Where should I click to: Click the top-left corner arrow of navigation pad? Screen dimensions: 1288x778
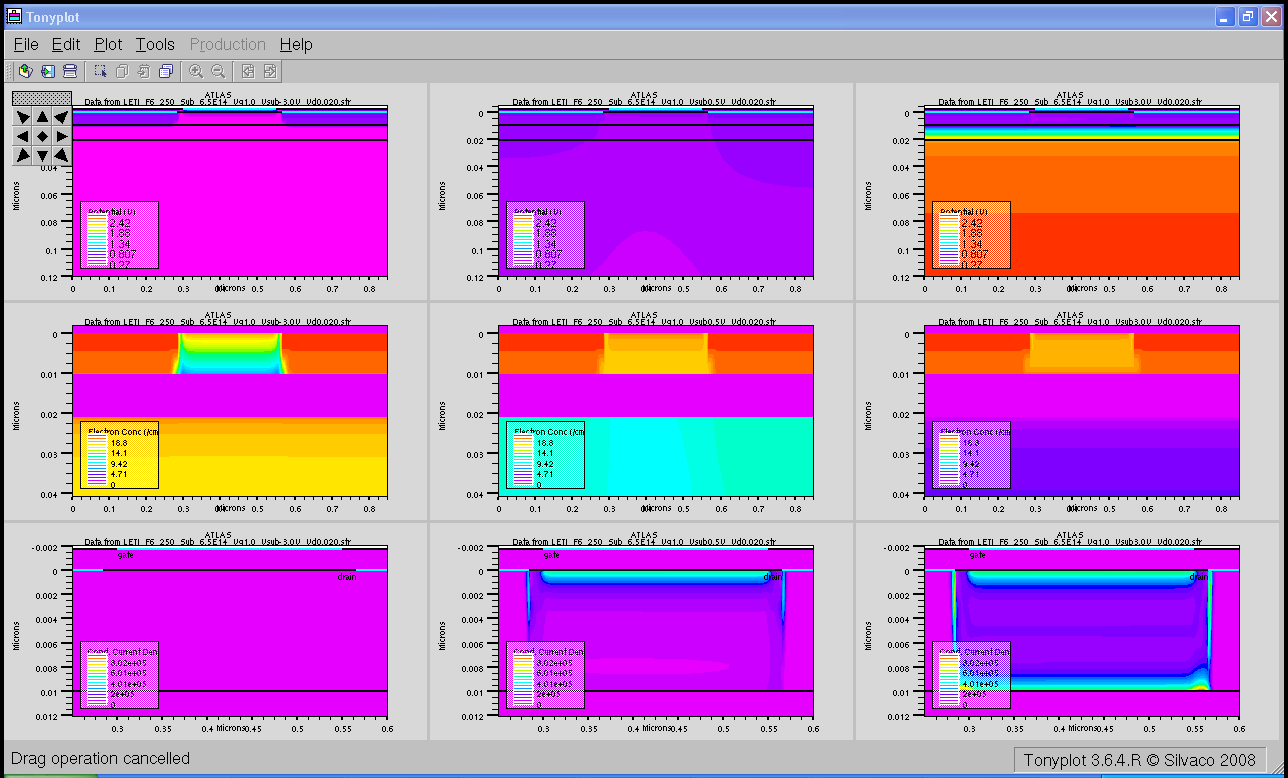point(23,117)
